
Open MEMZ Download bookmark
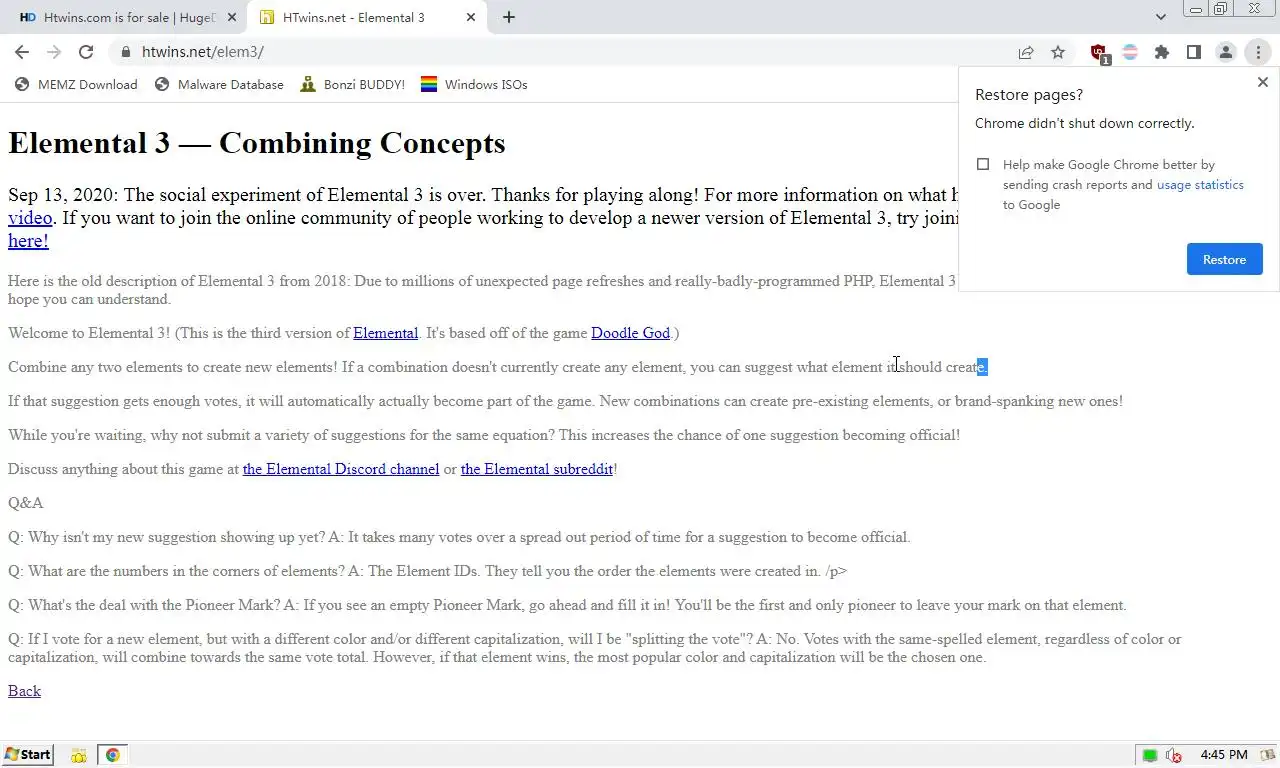pyautogui.click(x=76, y=85)
